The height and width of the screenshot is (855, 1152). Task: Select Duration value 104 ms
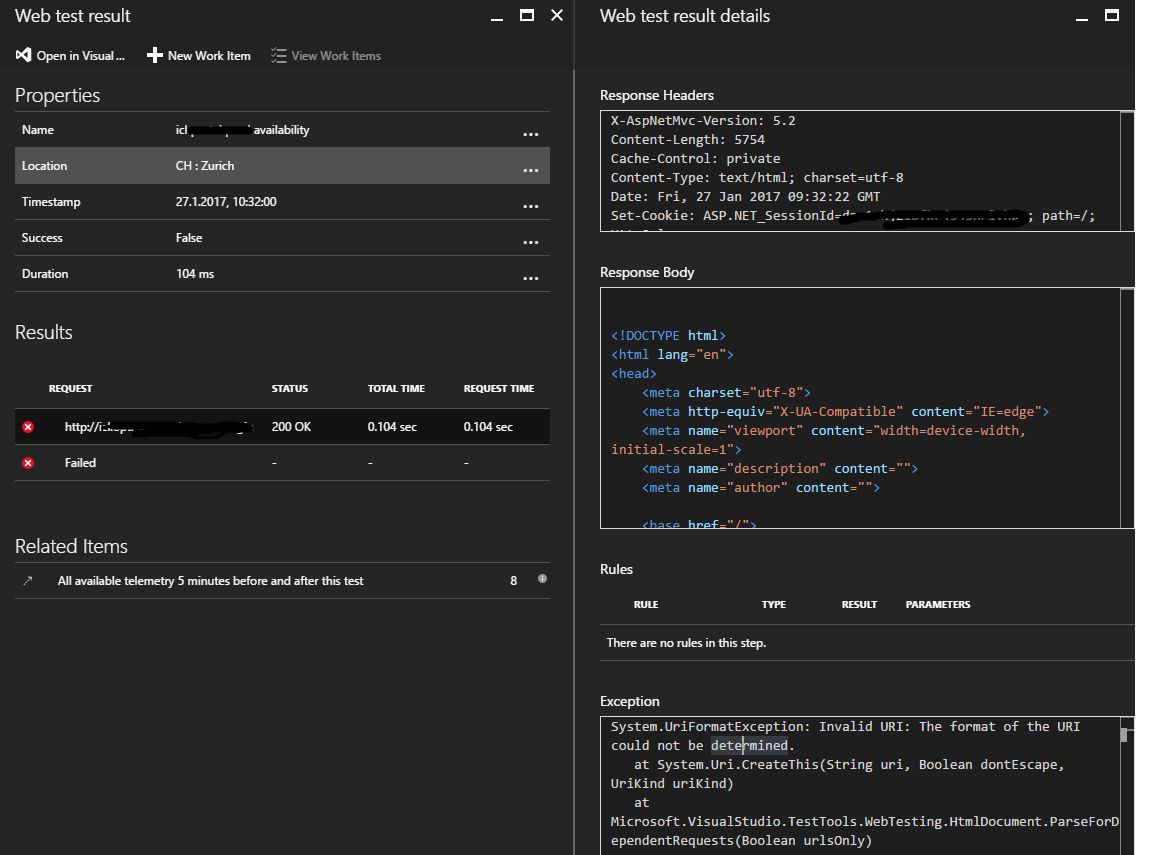point(195,273)
